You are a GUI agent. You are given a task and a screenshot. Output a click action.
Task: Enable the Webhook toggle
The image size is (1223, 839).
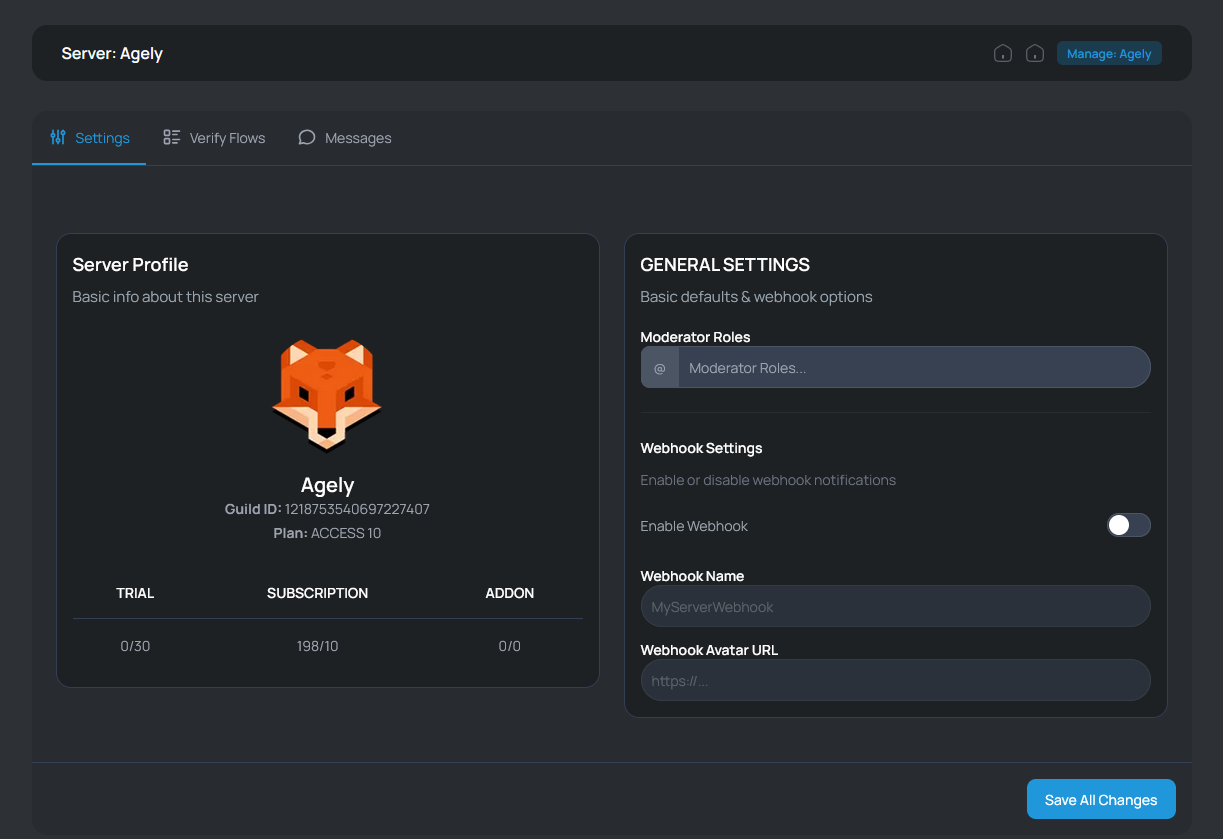[1128, 525]
